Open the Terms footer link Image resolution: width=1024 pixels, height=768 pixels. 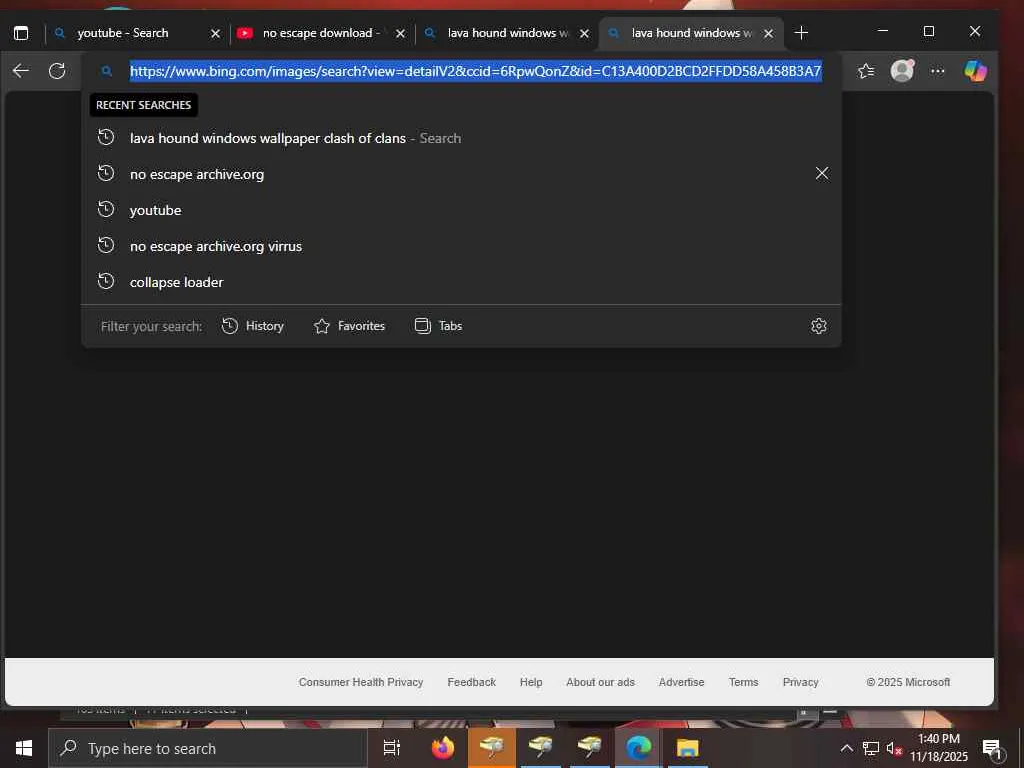pos(743,682)
